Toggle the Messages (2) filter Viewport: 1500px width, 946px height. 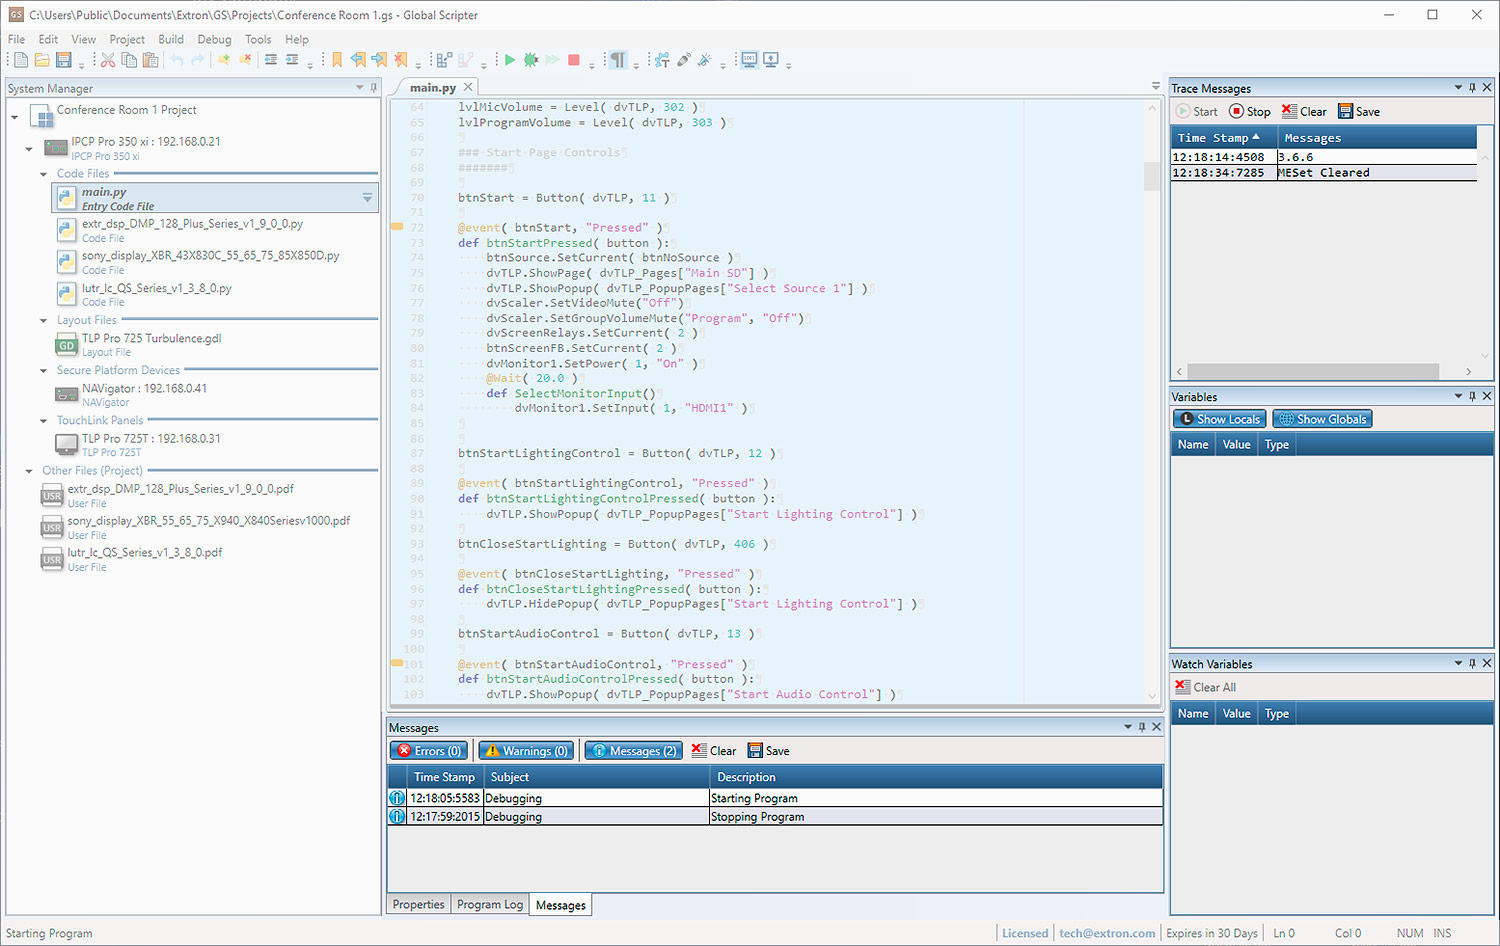tap(633, 751)
